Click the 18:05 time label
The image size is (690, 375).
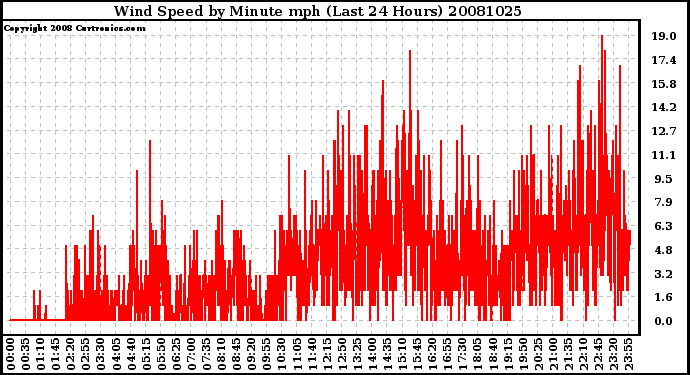[x=477, y=354]
